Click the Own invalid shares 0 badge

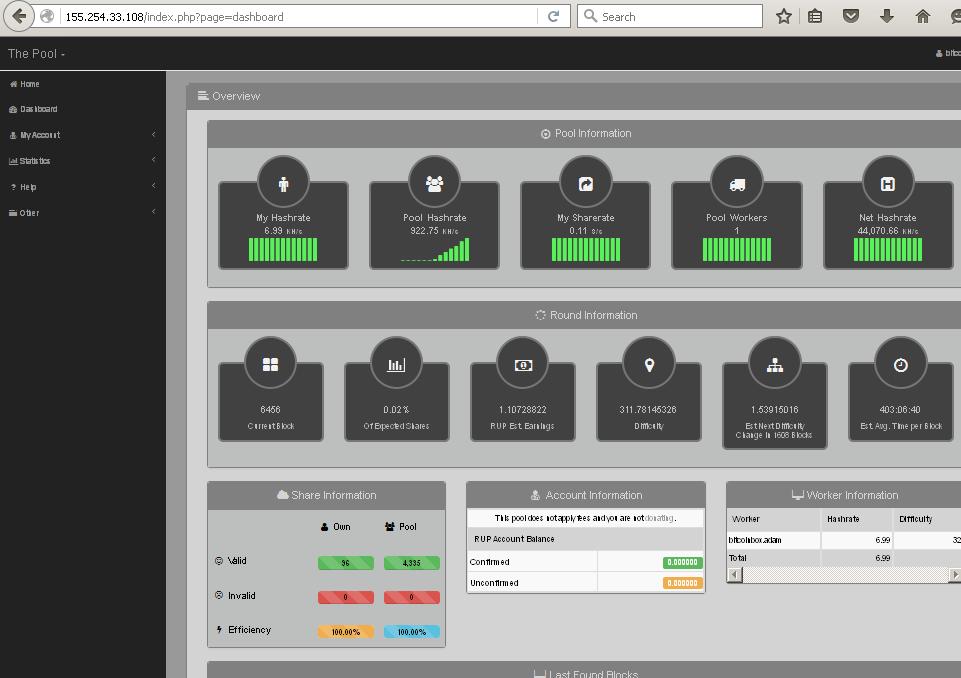coord(346,597)
